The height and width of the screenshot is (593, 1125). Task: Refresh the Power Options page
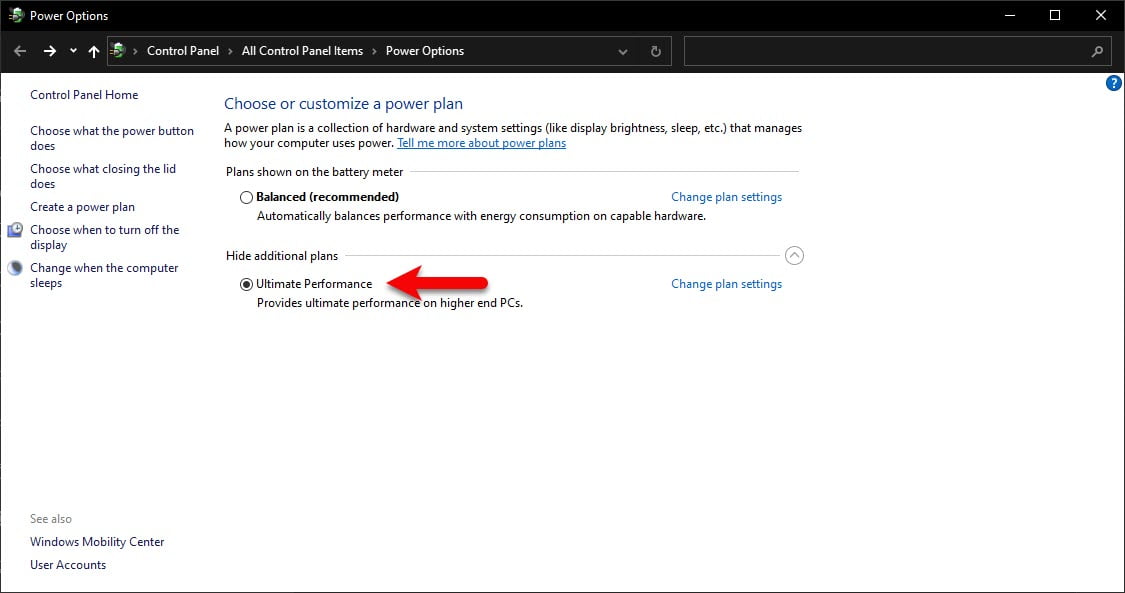point(655,52)
